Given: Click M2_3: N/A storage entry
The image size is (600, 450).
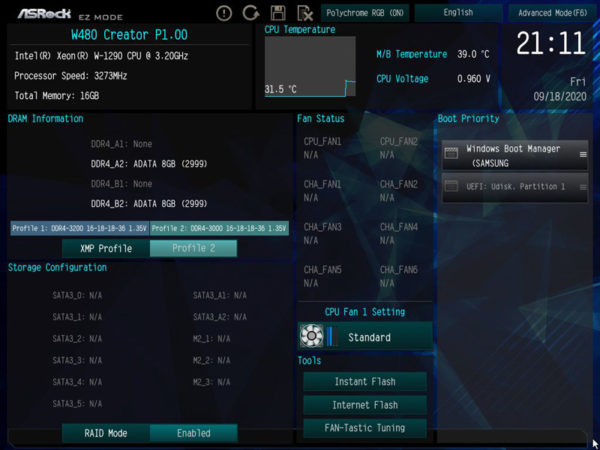Looking at the screenshot, I should point(212,382).
